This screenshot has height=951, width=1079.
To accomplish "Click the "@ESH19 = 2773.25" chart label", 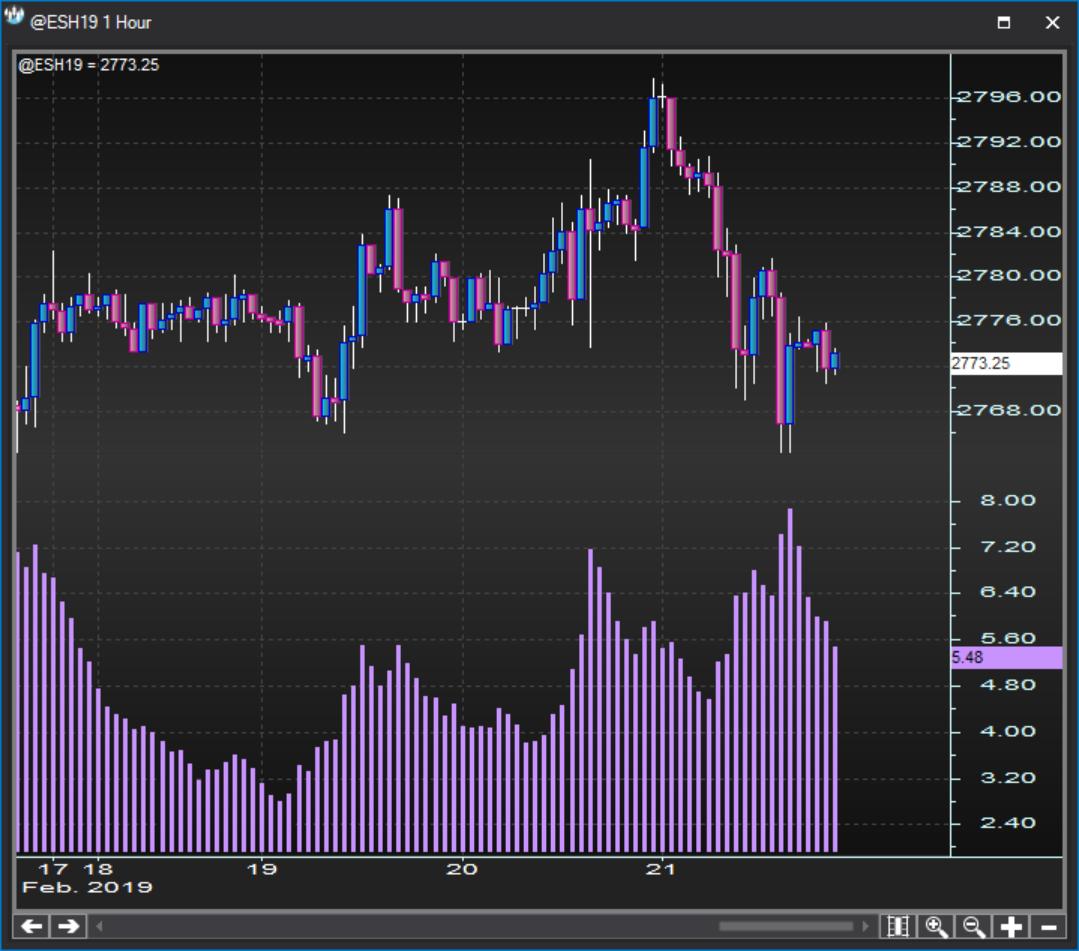I will pyautogui.click(x=89, y=65).
